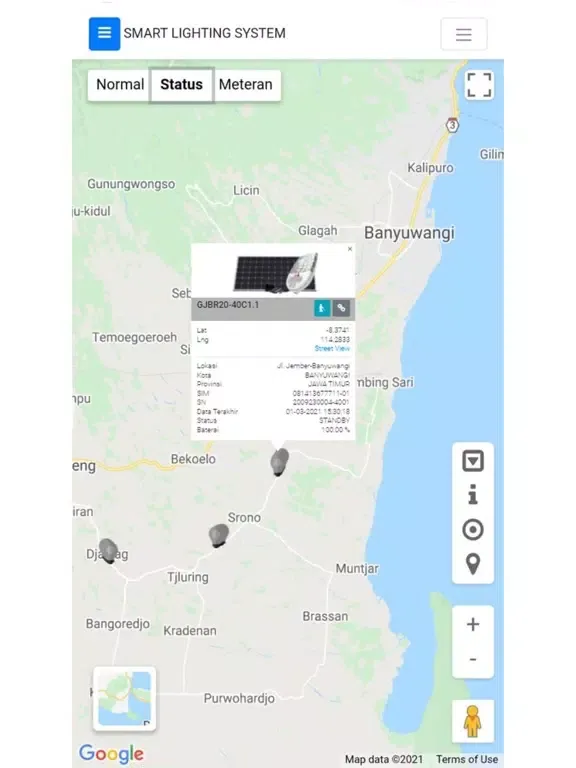Expand the top-right hamburger navigation menu
The width and height of the screenshot is (576, 768).
click(463, 34)
